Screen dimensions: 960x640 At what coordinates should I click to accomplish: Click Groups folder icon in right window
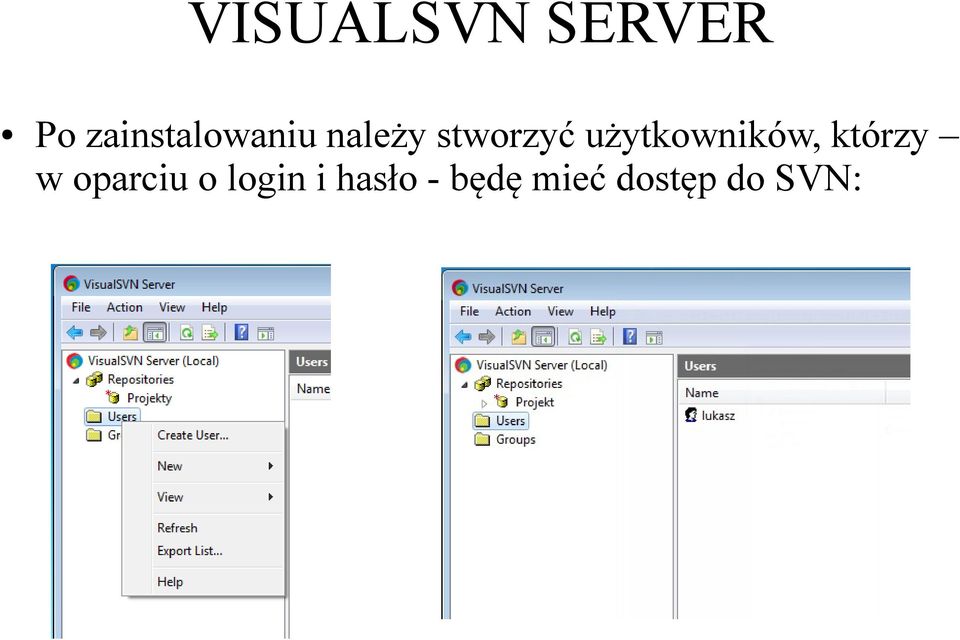click(482, 439)
